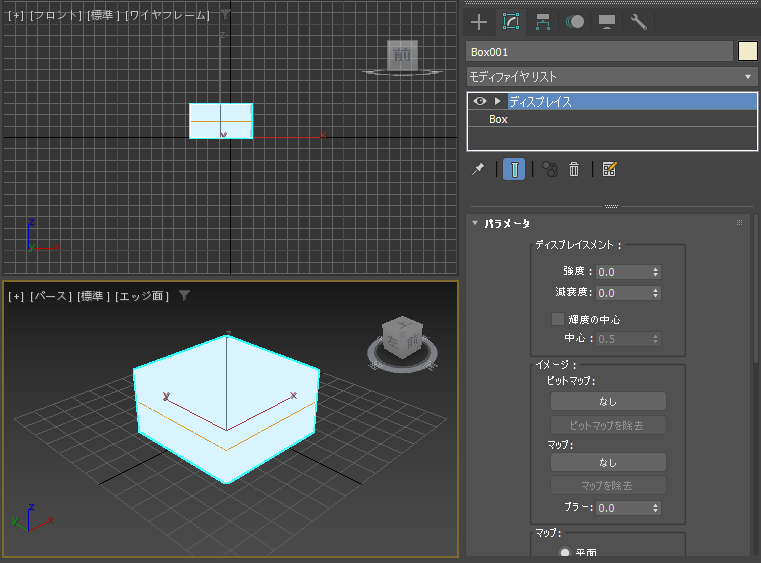The image size is (761, 563).
Task: Open the Modify panel tab
Action: click(x=511, y=22)
